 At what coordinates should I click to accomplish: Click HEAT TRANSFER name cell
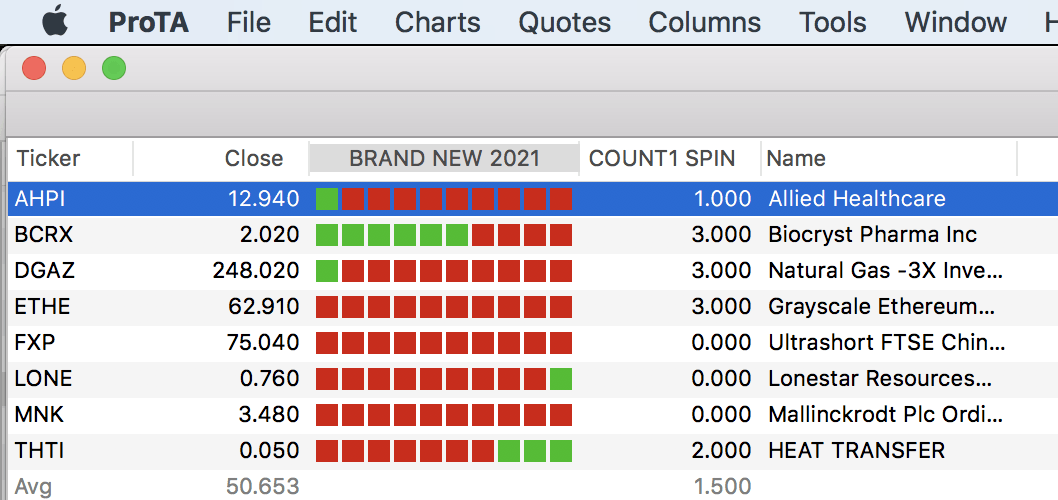856,450
